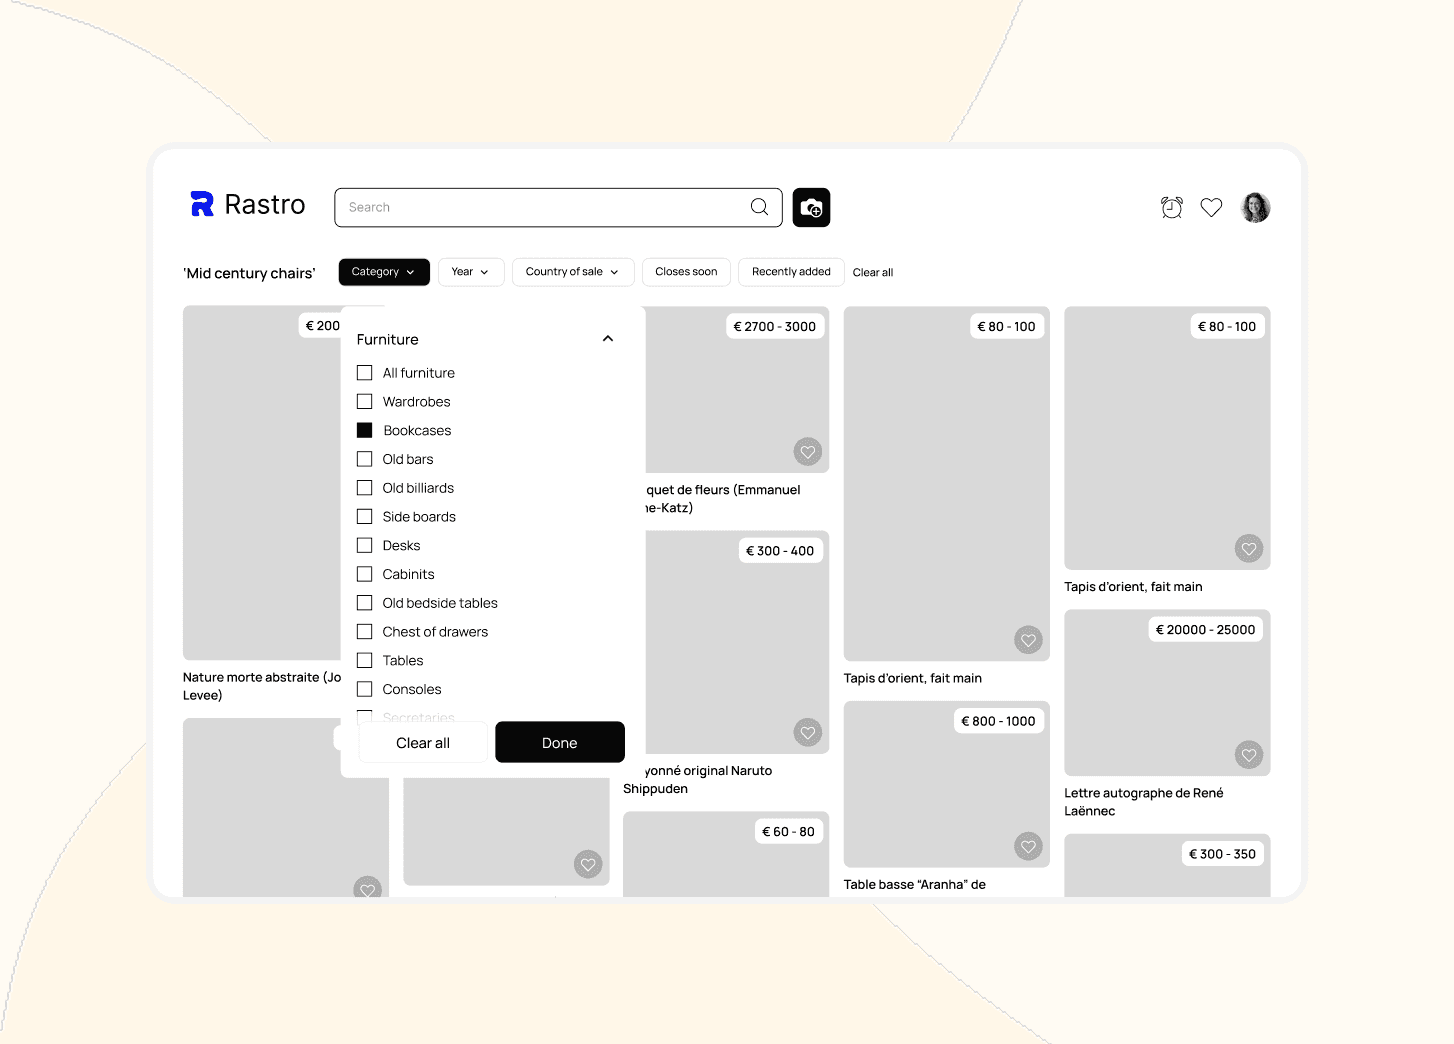The height and width of the screenshot is (1044, 1454).
Task: Check the Side boards checkbox
Action: (365, 517)
